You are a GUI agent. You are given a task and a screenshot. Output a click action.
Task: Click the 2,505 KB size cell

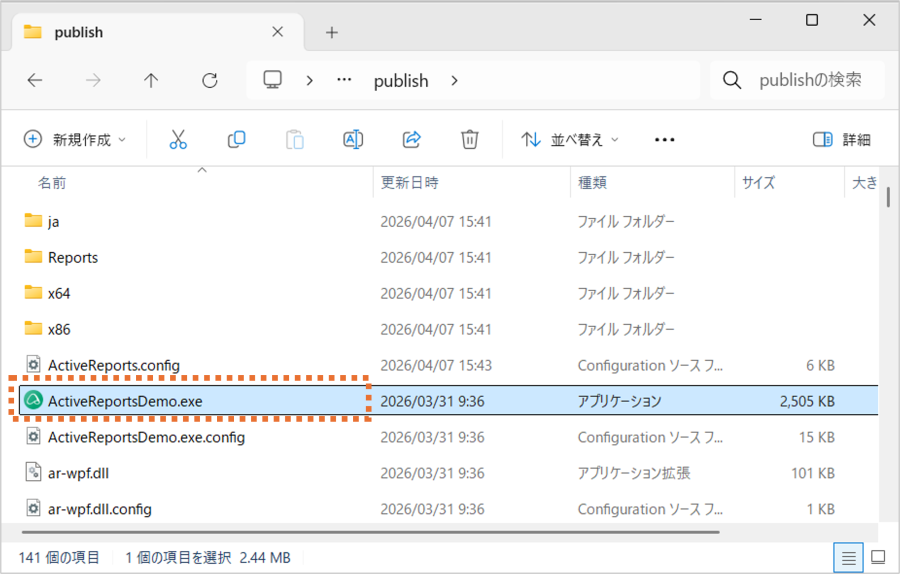pyautogui.click(x=807, y=401)
